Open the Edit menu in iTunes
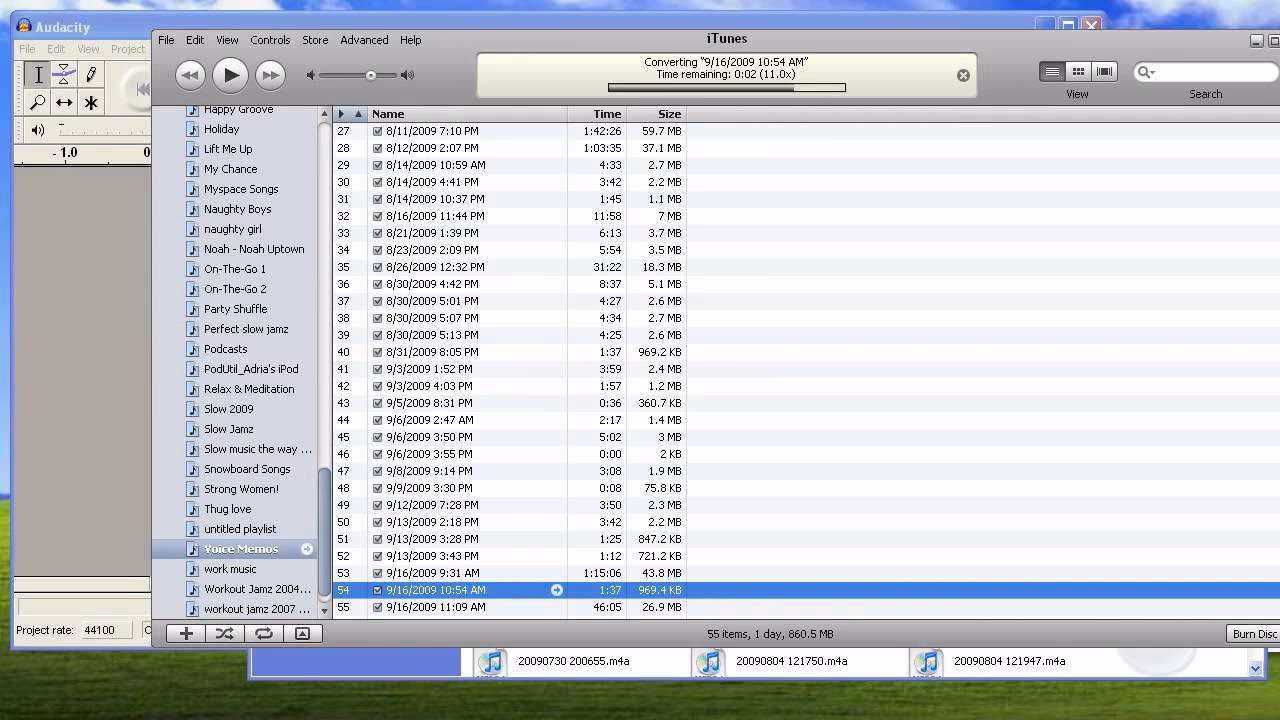 (195, 40)
